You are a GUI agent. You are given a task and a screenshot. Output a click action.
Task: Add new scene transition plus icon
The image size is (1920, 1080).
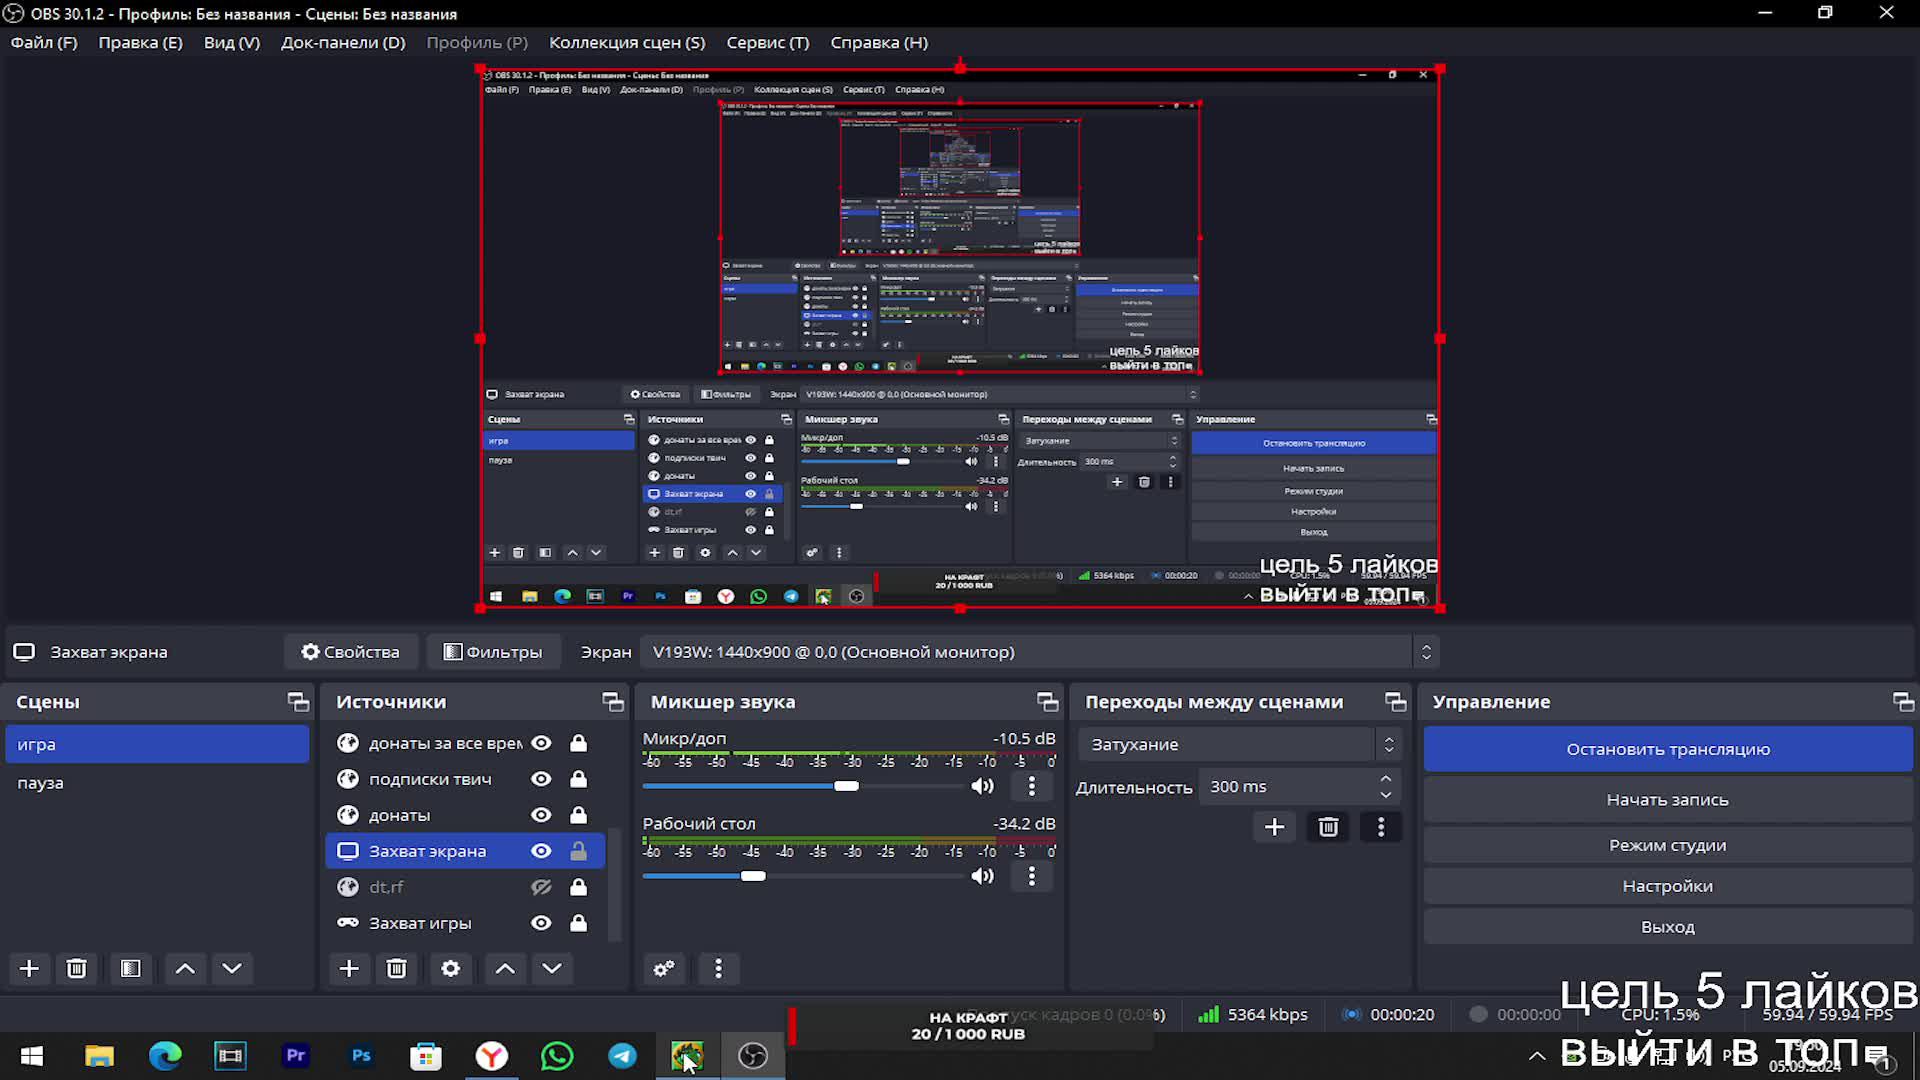tap(1274, 827)
